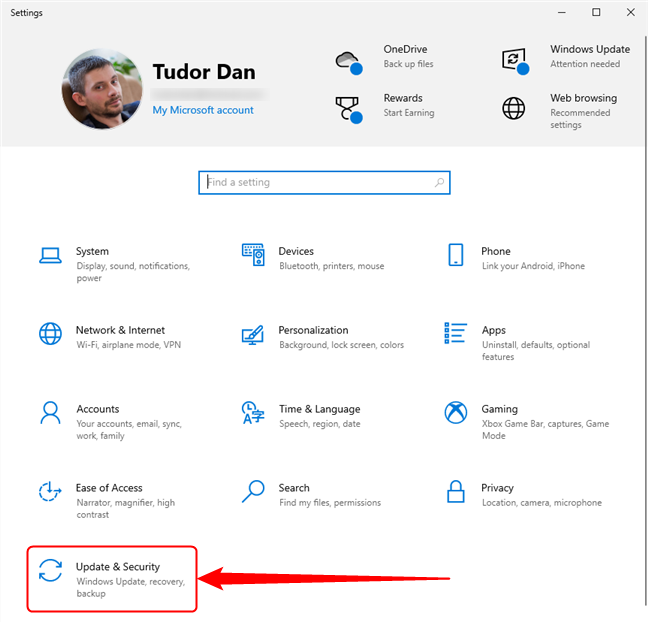
Task: Click the Accounts person icon
Action: tap(50, 412)
